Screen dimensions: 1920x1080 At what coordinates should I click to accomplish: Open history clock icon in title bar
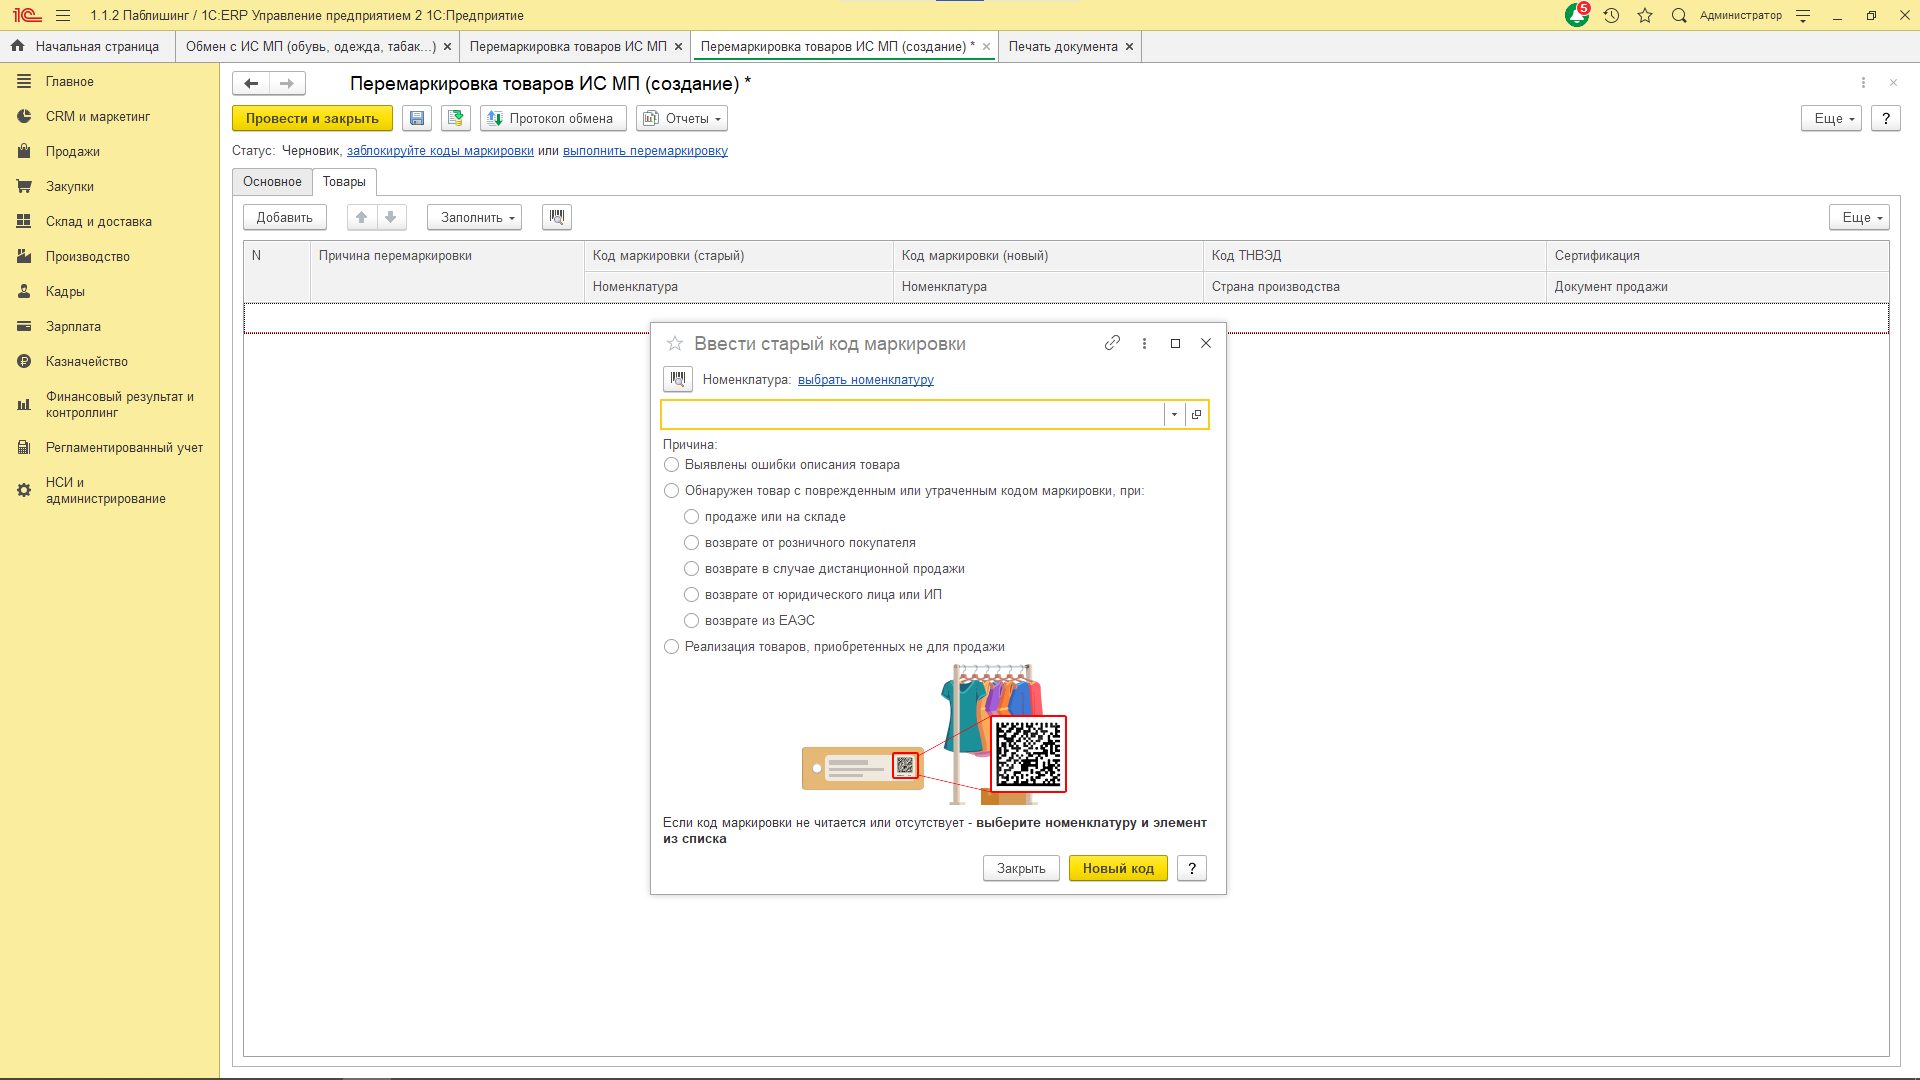pos(1611,15)
